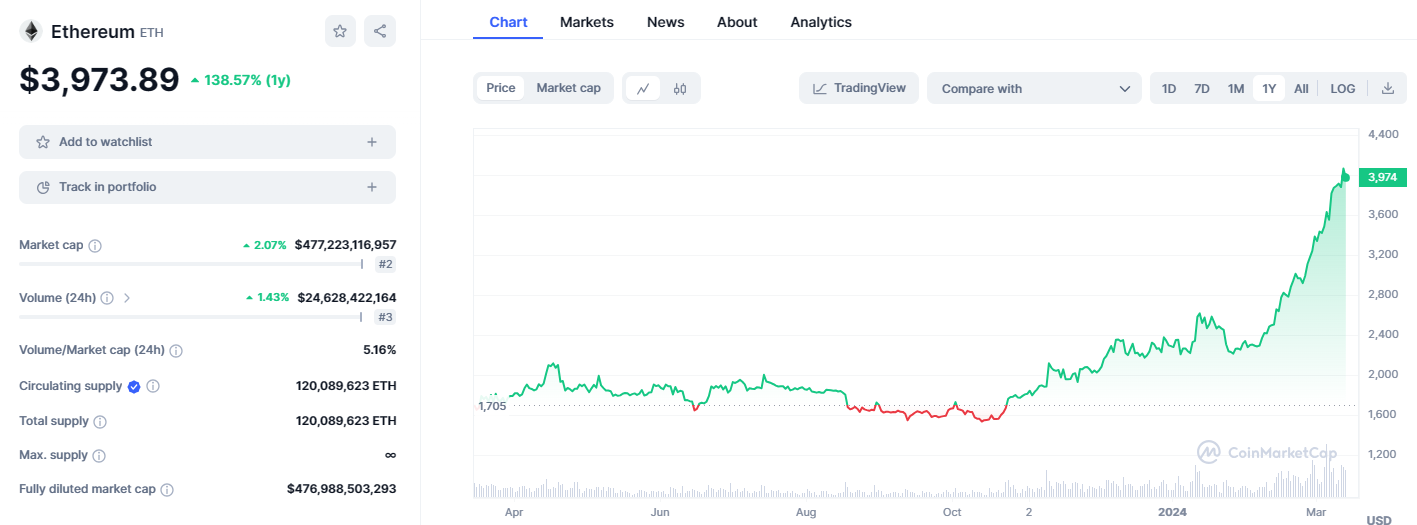Open TradingView chart button
The image size is (1417, 525).
tap(859, 88)
